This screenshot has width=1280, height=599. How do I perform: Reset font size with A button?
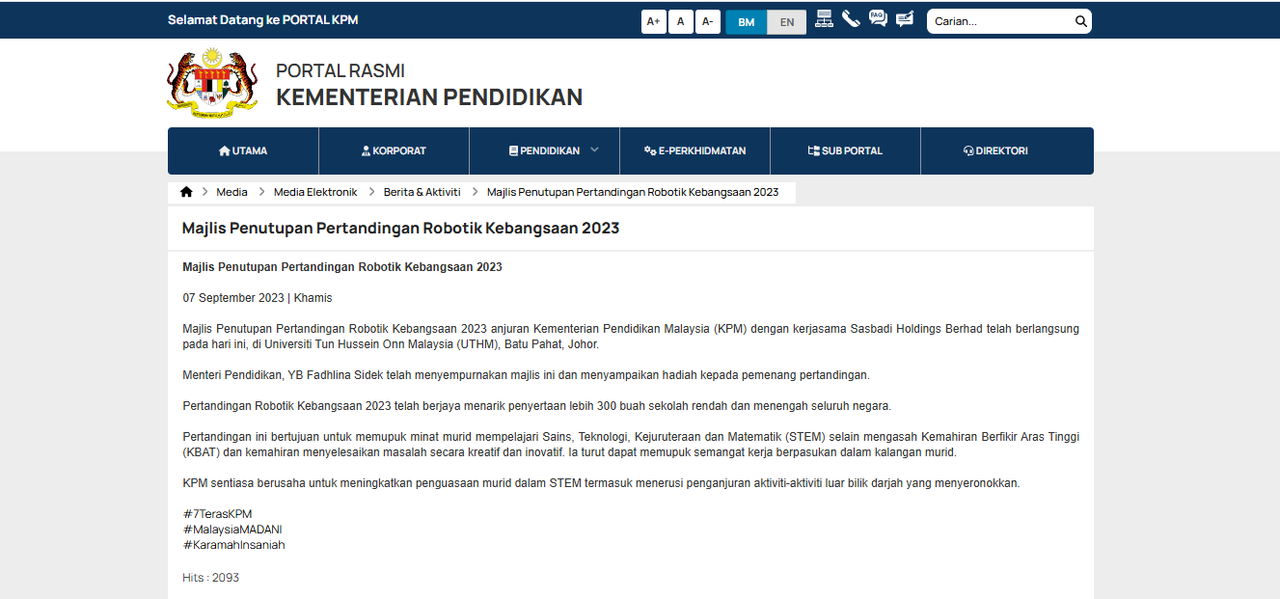pyautogui.click(x=681, y=21)
